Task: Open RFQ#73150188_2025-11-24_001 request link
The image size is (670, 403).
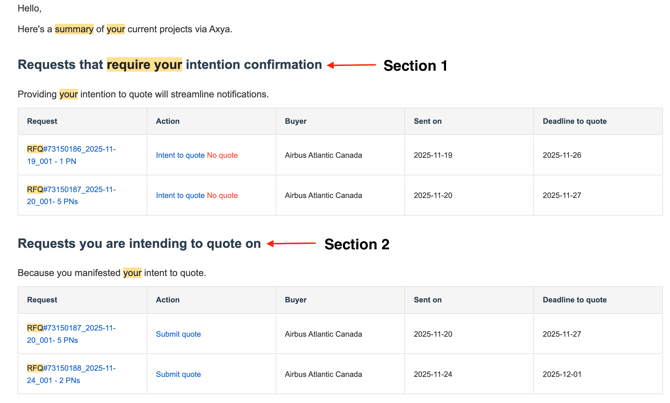Action: pos(71,374)
